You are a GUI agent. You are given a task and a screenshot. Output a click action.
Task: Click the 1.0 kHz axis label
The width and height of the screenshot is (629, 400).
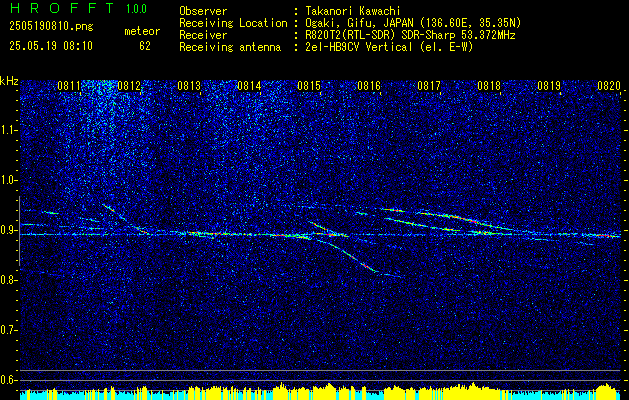point(9,181)
